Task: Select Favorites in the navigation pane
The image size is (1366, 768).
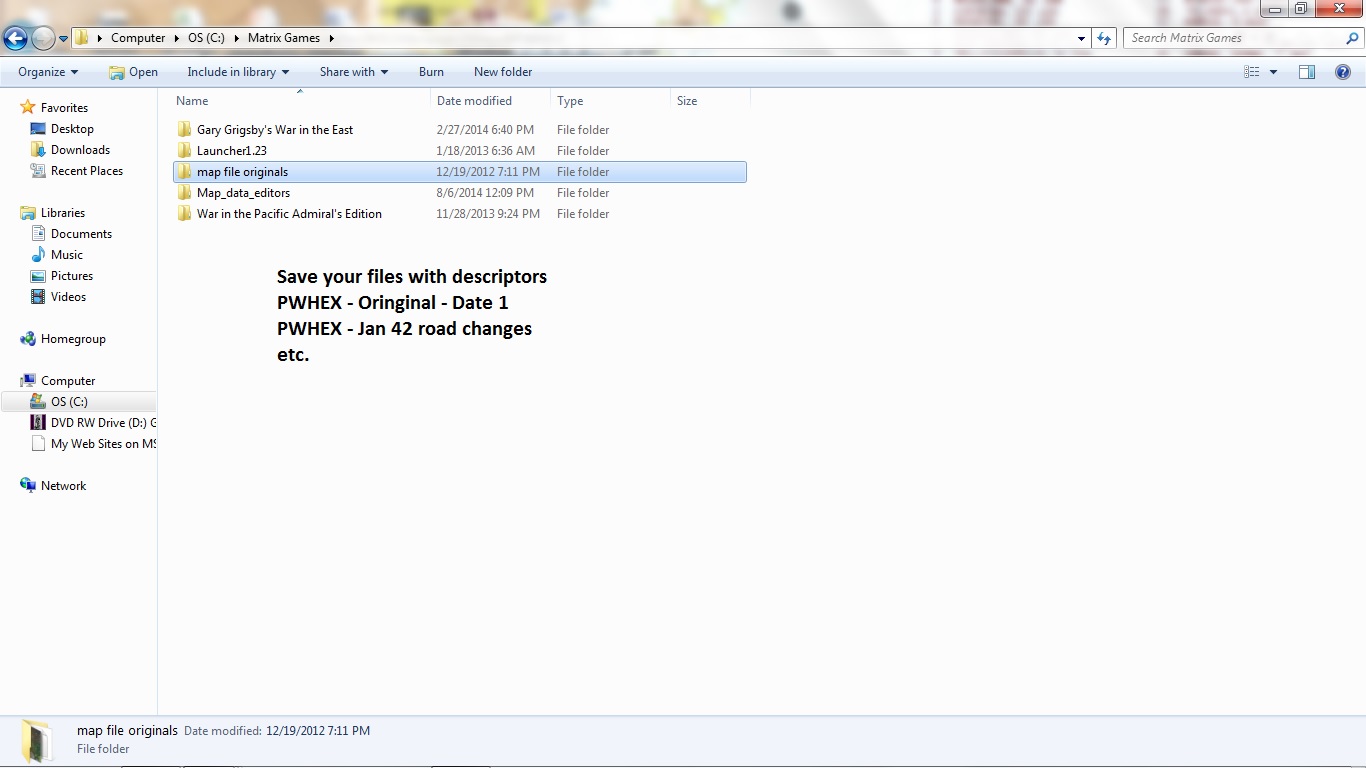Action: tap(64, 108)
